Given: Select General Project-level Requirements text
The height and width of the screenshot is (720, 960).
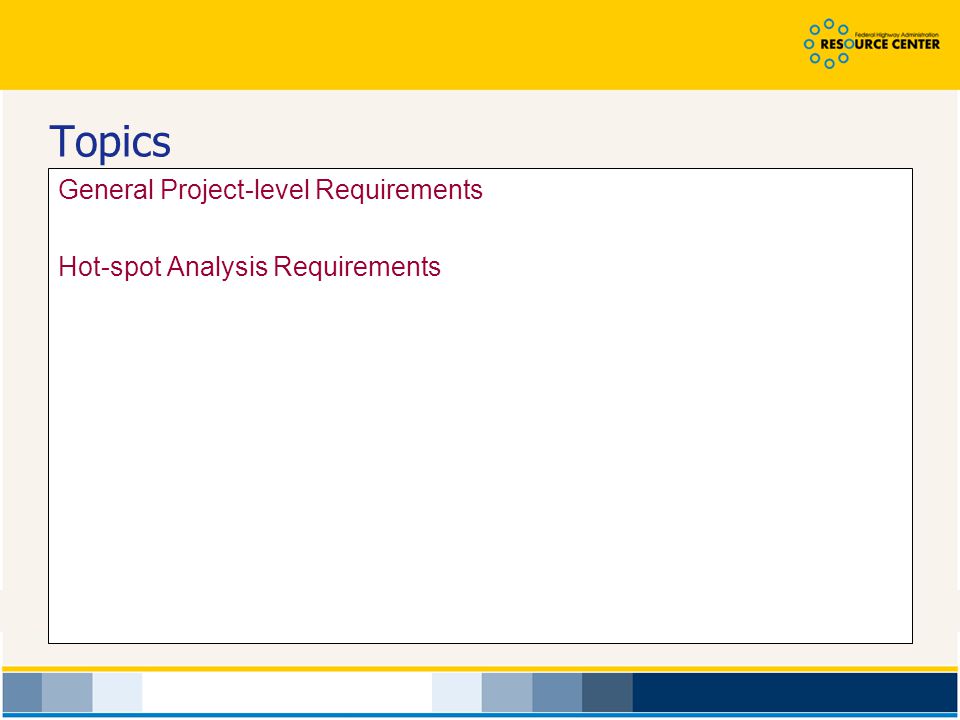Looking at the screenshot, I should (x=270, y=190).
